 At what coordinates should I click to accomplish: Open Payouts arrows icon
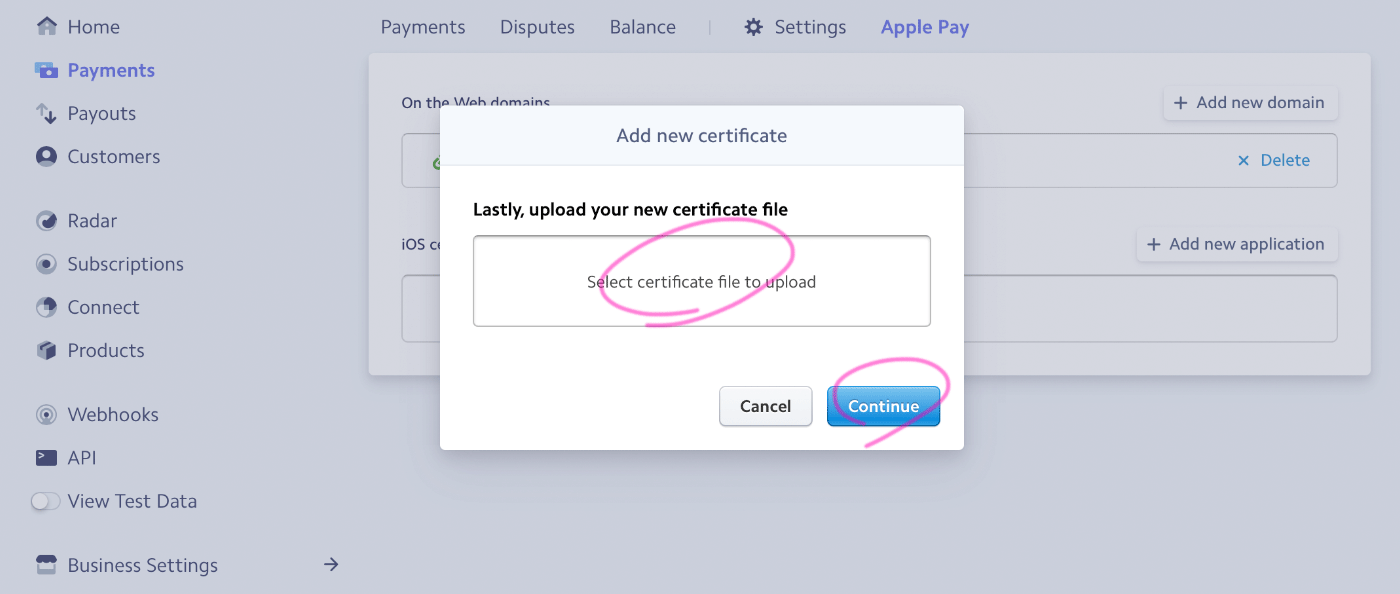tap(46, 113)
